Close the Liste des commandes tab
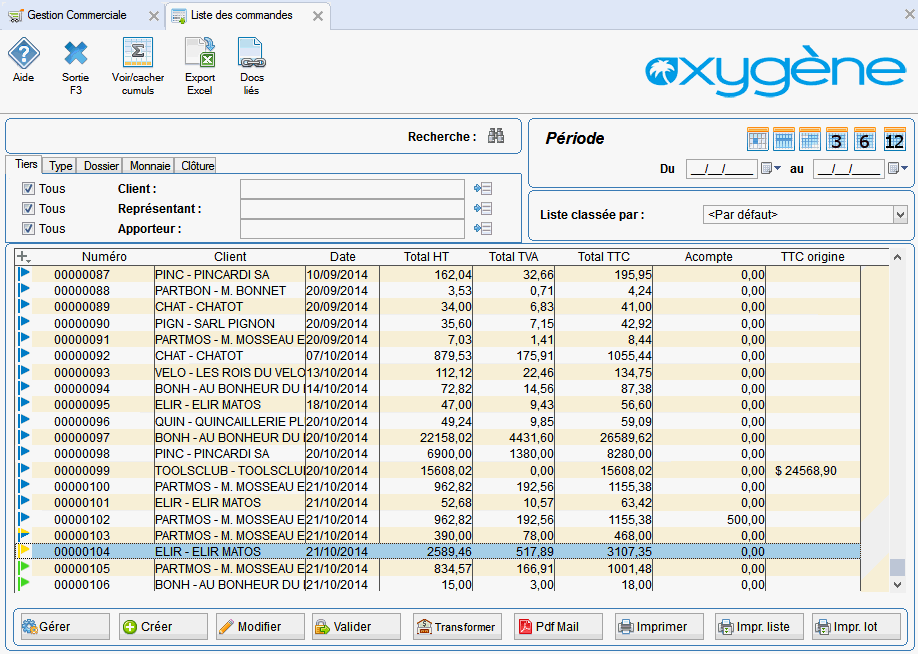 coord(317,16)
